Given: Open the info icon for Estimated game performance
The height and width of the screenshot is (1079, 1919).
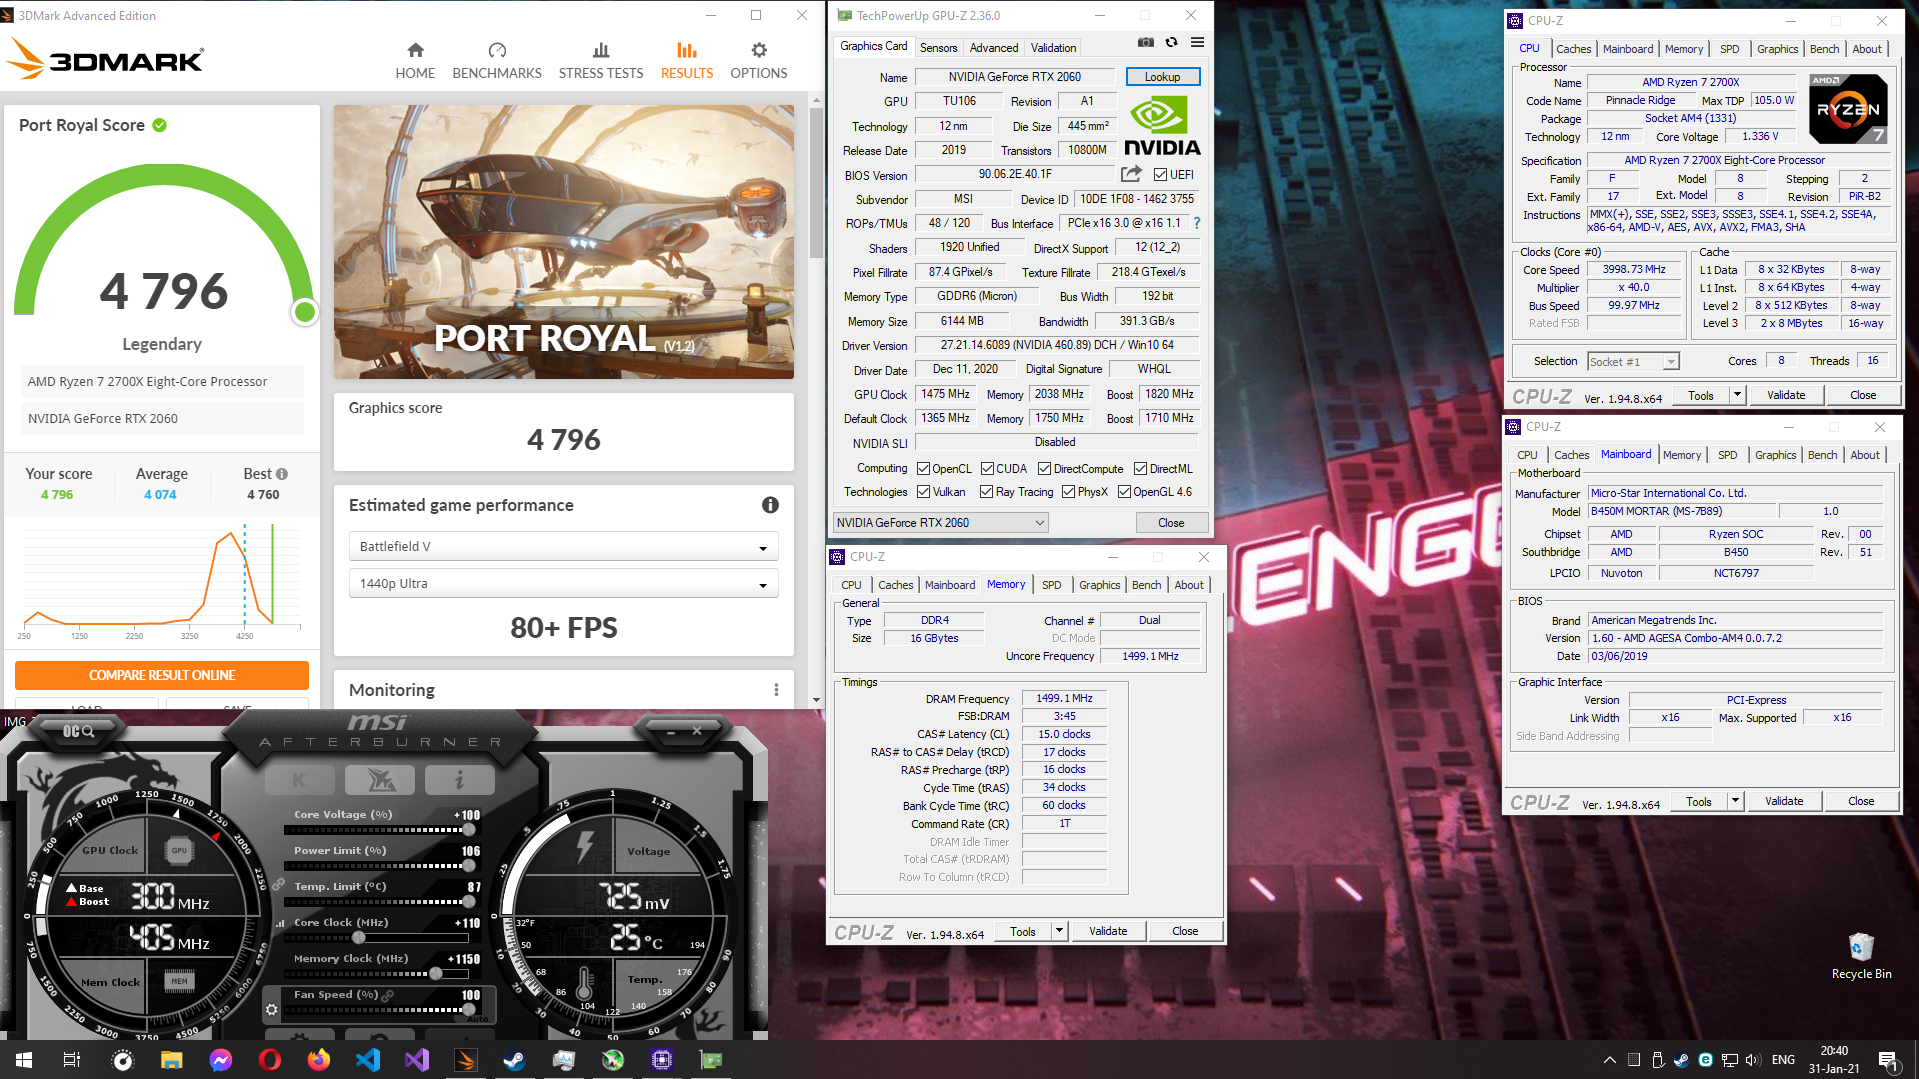Looking at the screenshot, I should click(770, 505).
